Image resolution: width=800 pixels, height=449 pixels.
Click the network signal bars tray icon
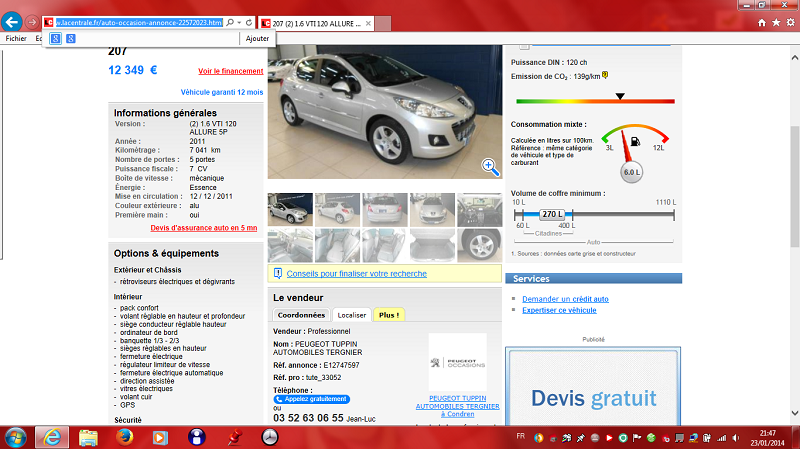(x=721, y=438)
